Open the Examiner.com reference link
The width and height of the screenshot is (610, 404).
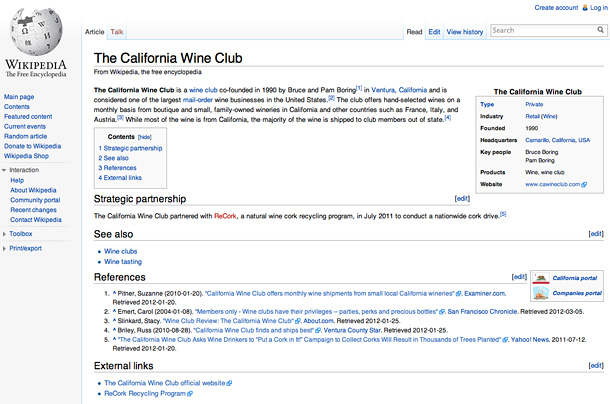click(485, 293)
